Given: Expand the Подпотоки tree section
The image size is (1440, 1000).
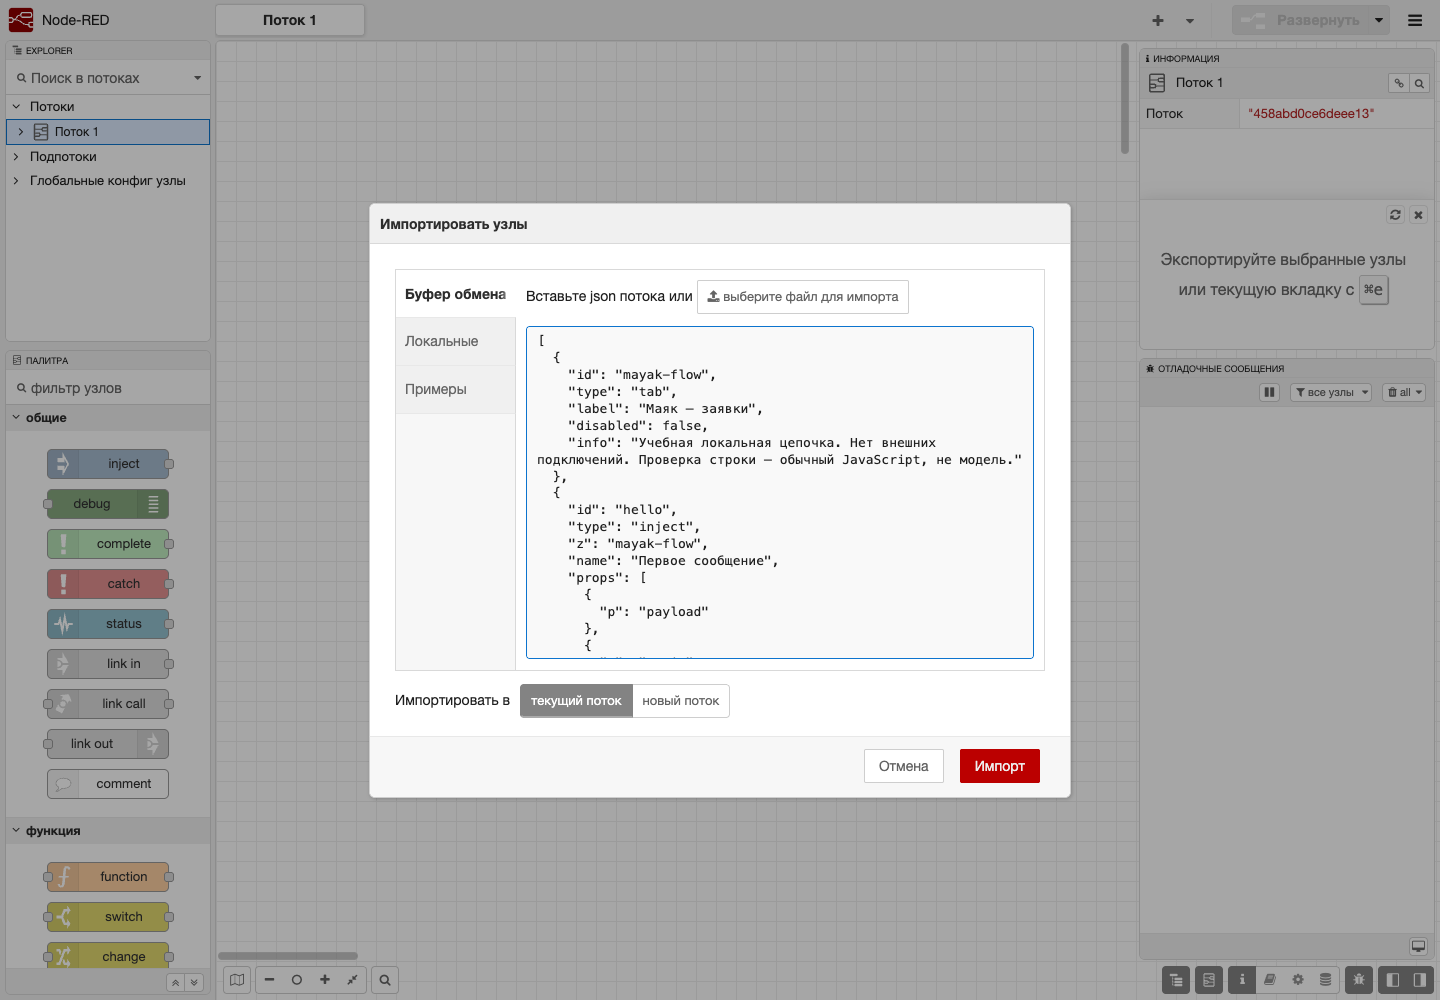Looking at the screenshot, I should point(16,157).
